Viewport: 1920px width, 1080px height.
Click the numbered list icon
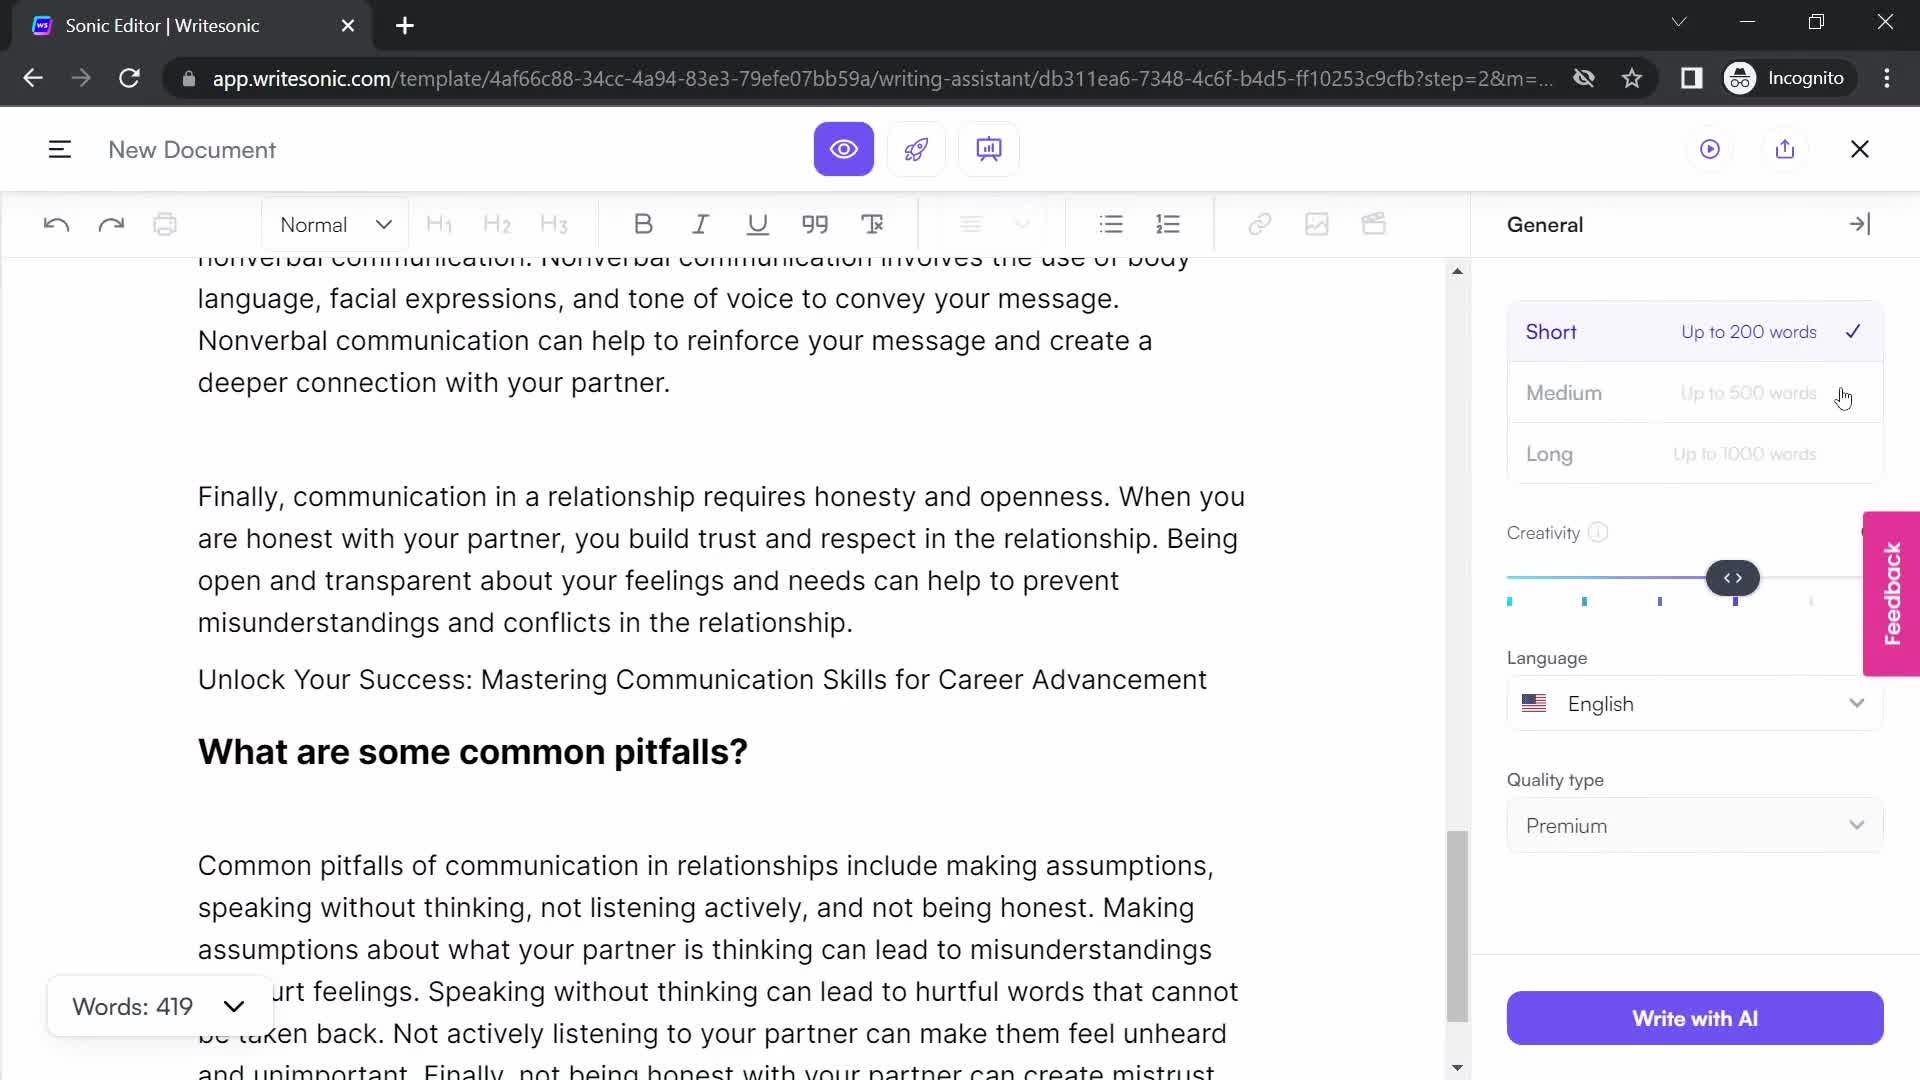[x=1167, y=224]
